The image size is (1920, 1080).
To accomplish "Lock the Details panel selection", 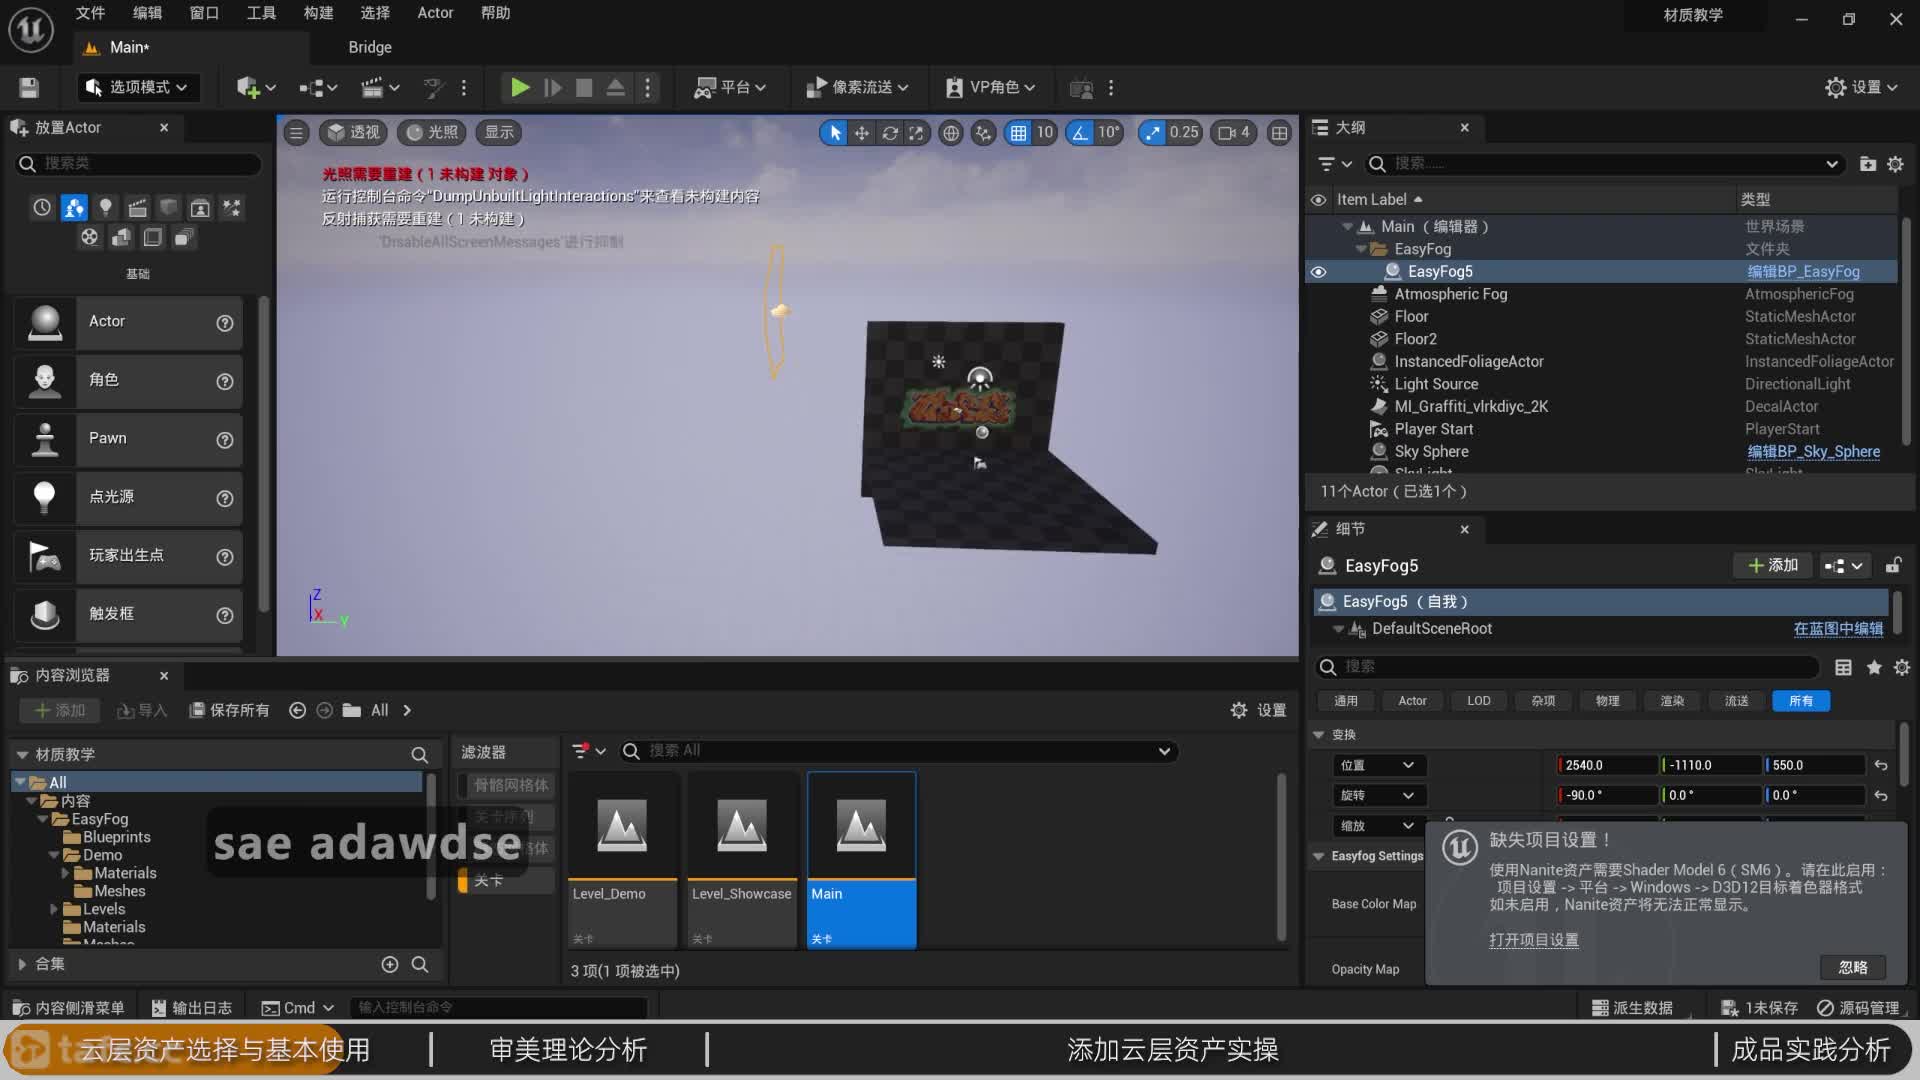I will (1893, 566).
